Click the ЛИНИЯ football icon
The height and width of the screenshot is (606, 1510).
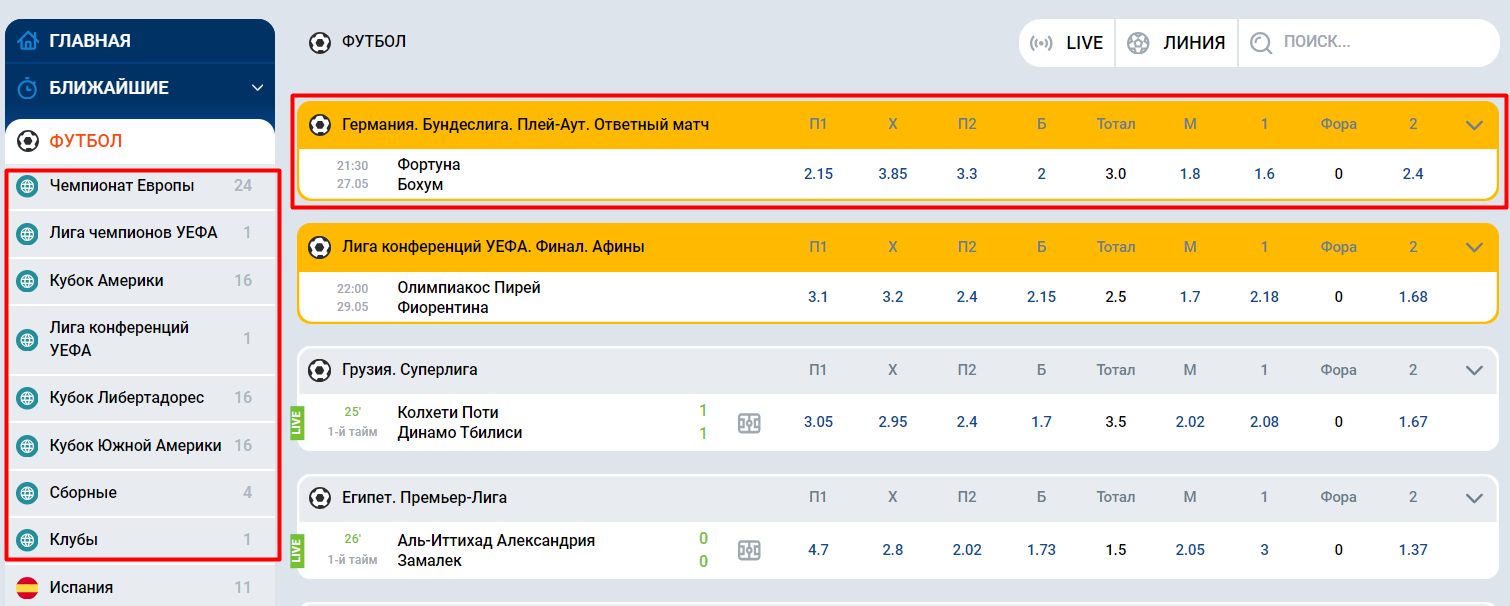1138,43
